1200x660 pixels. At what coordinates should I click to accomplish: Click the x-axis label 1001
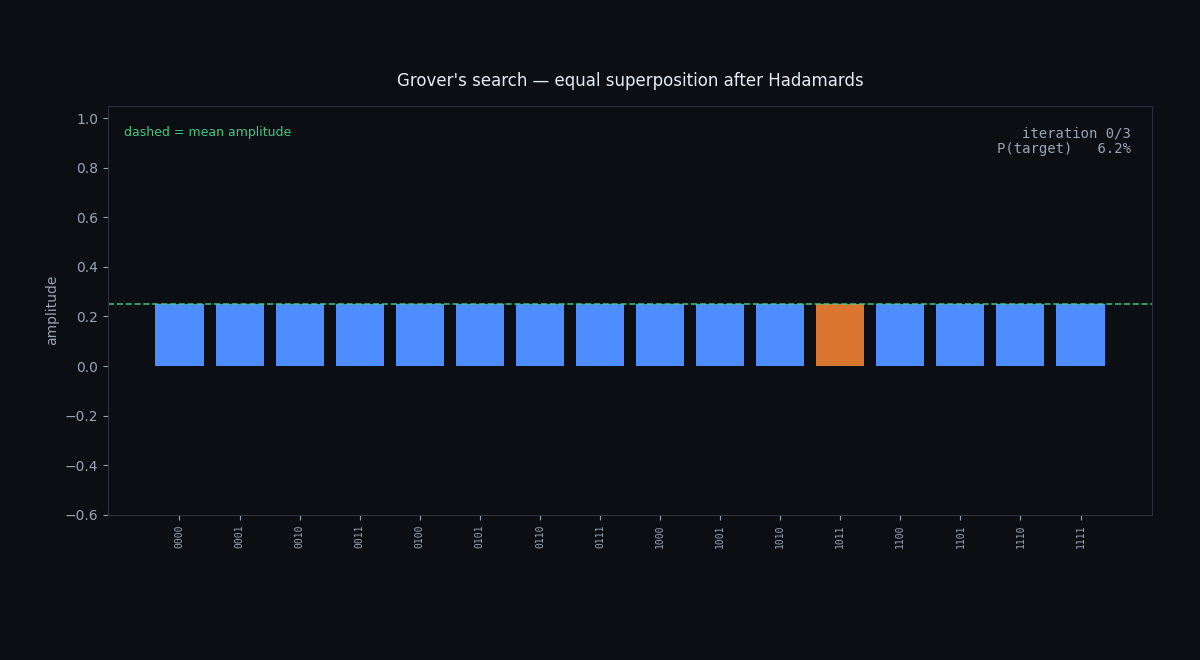(720, 537)
